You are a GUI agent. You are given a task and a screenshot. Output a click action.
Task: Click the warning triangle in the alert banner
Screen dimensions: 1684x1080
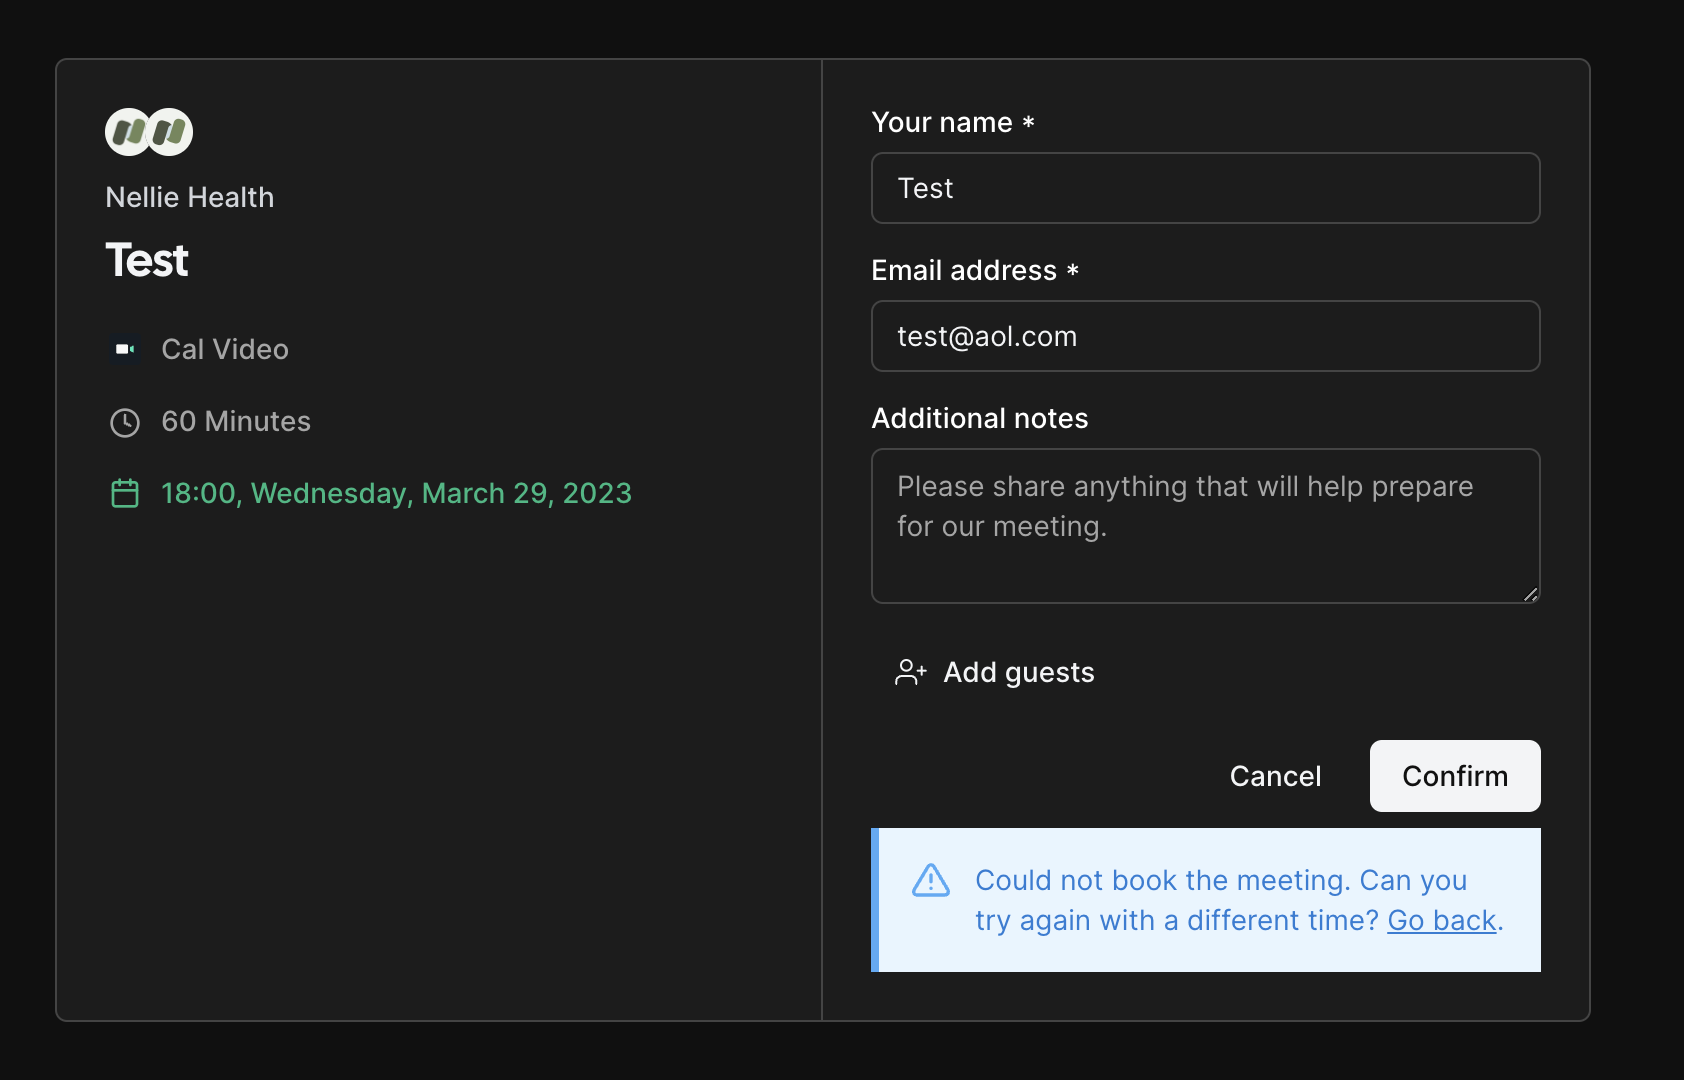pyautogui.click(x=929, y=881)
